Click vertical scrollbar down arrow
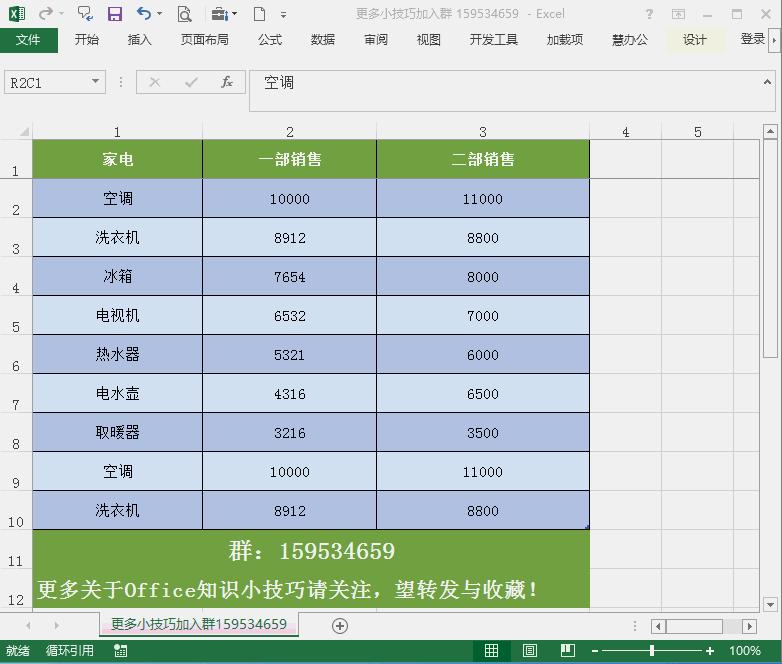The height and width of the screenshot is (664, 782). click(x=770, y=605)
